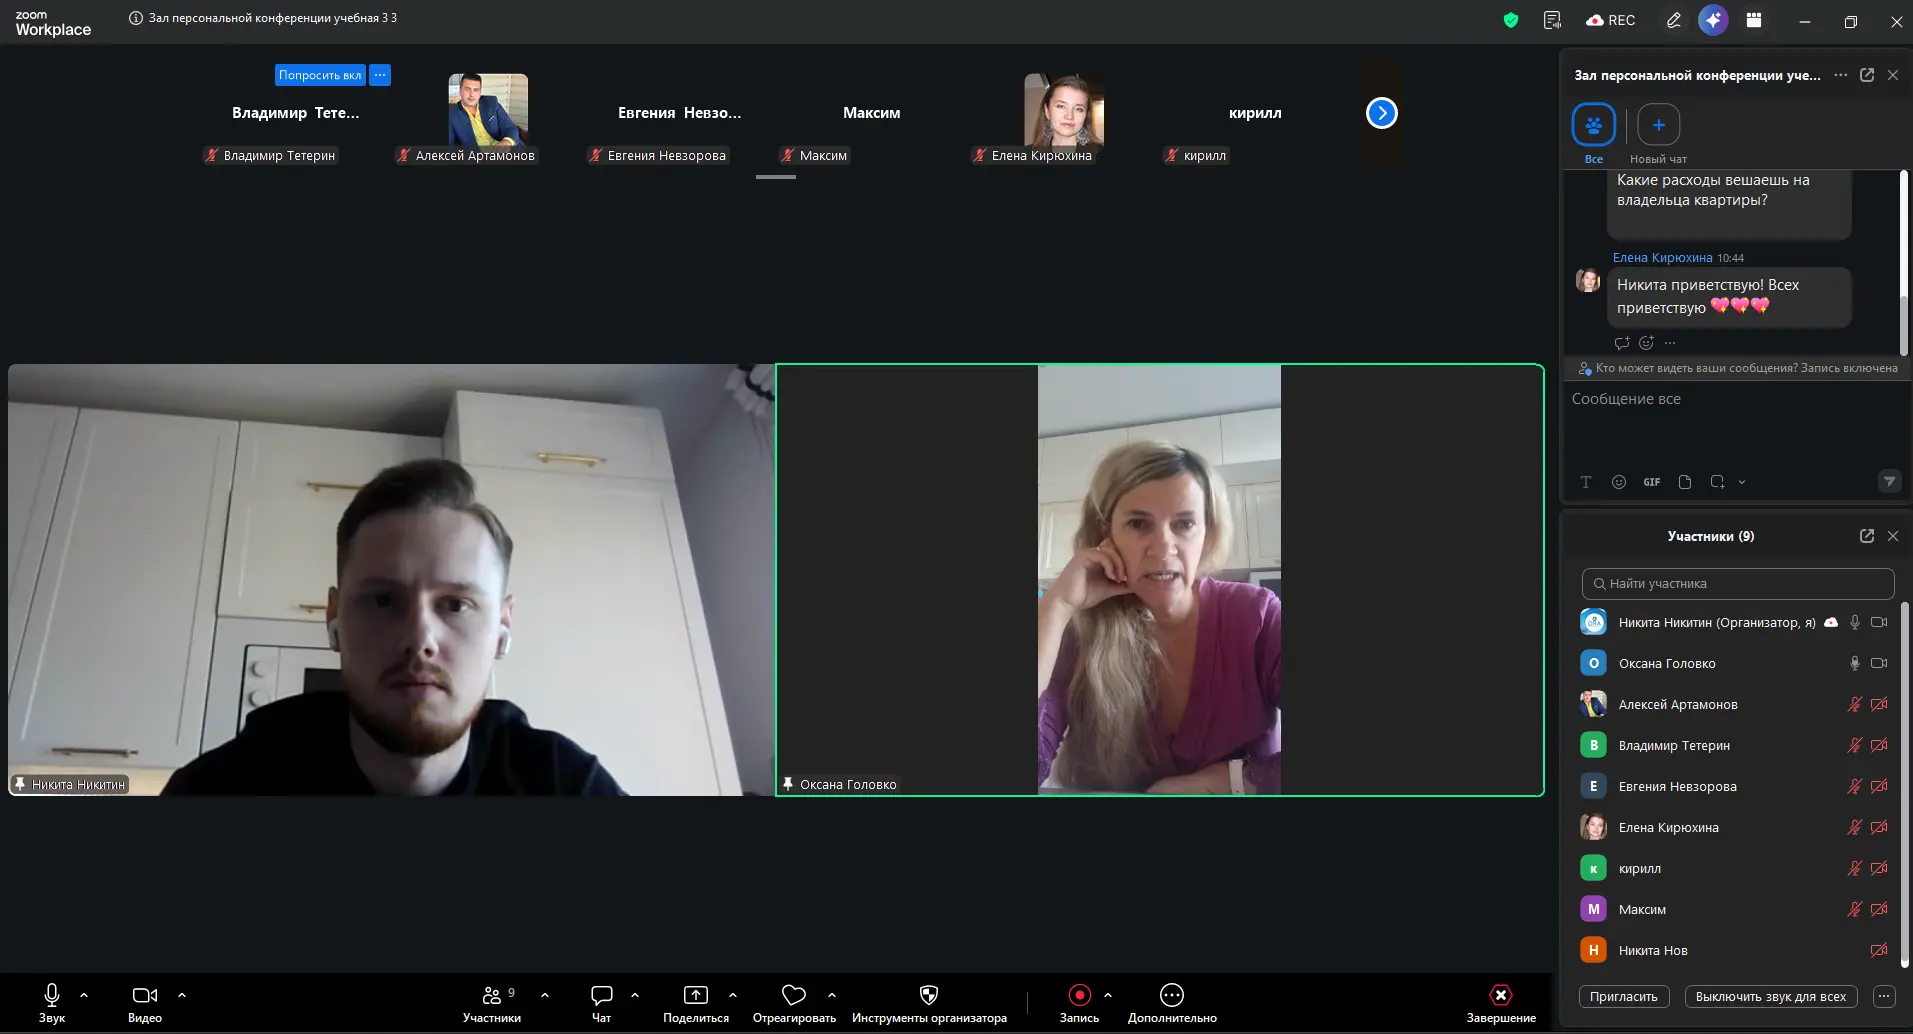1913x1034 pixels.
Task: Close the chat panel
Action: [1892, 75]
